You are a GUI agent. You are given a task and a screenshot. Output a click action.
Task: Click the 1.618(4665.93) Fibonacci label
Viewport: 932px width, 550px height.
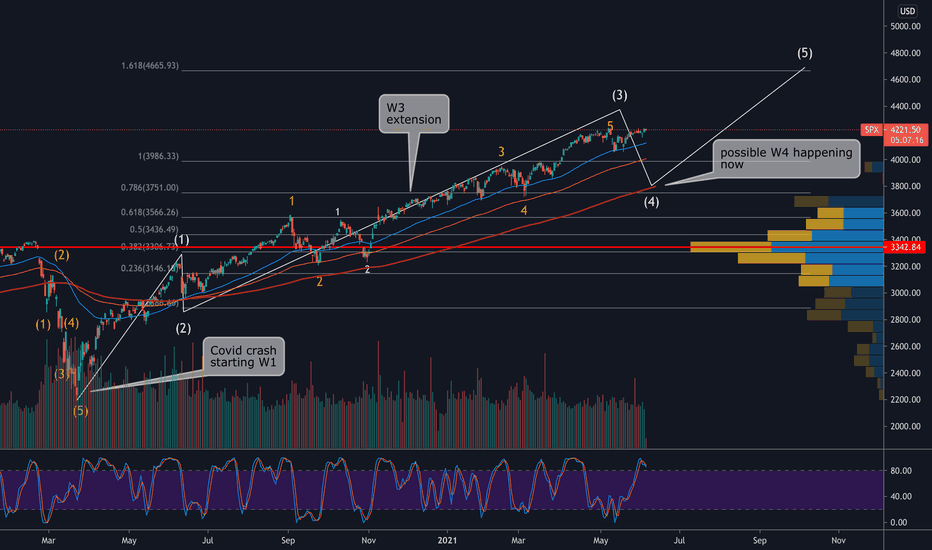click(x=150, y=65)
